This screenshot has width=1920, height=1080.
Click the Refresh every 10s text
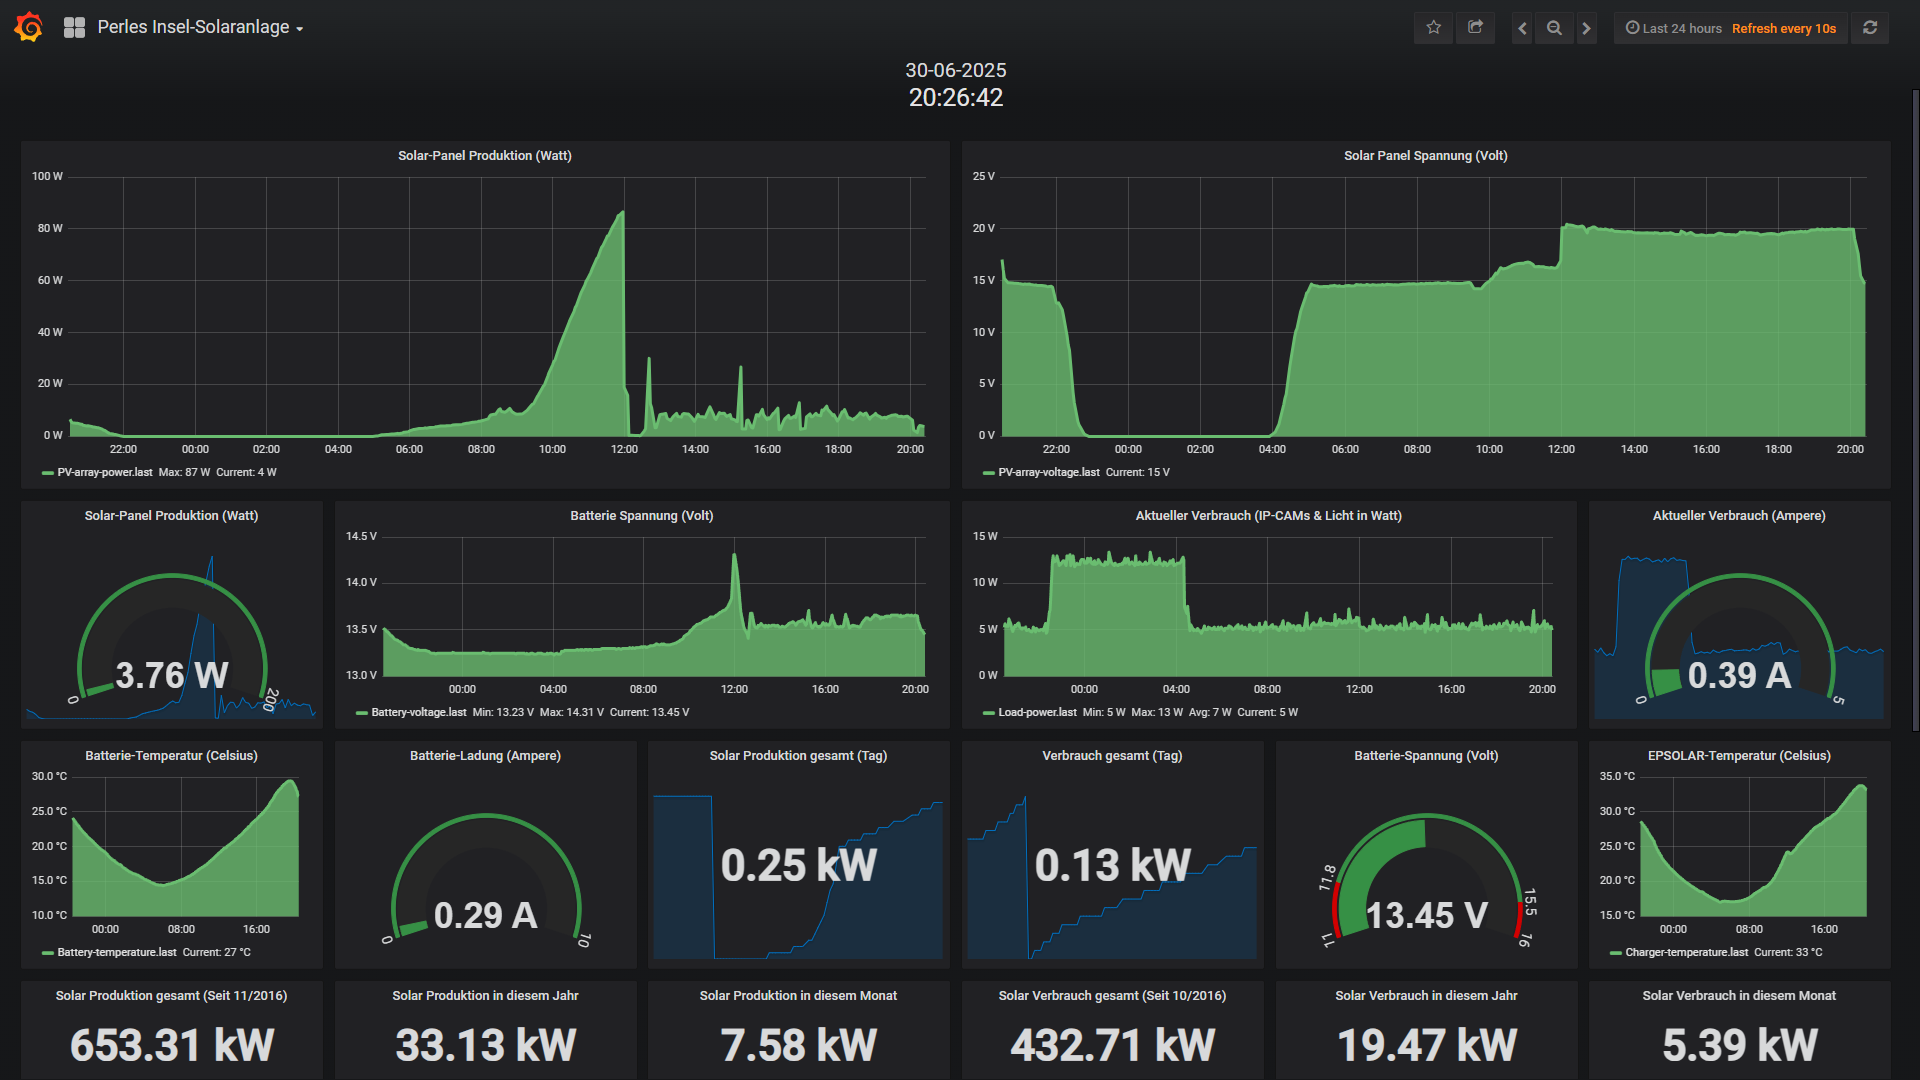click(x=1783, y=28)
